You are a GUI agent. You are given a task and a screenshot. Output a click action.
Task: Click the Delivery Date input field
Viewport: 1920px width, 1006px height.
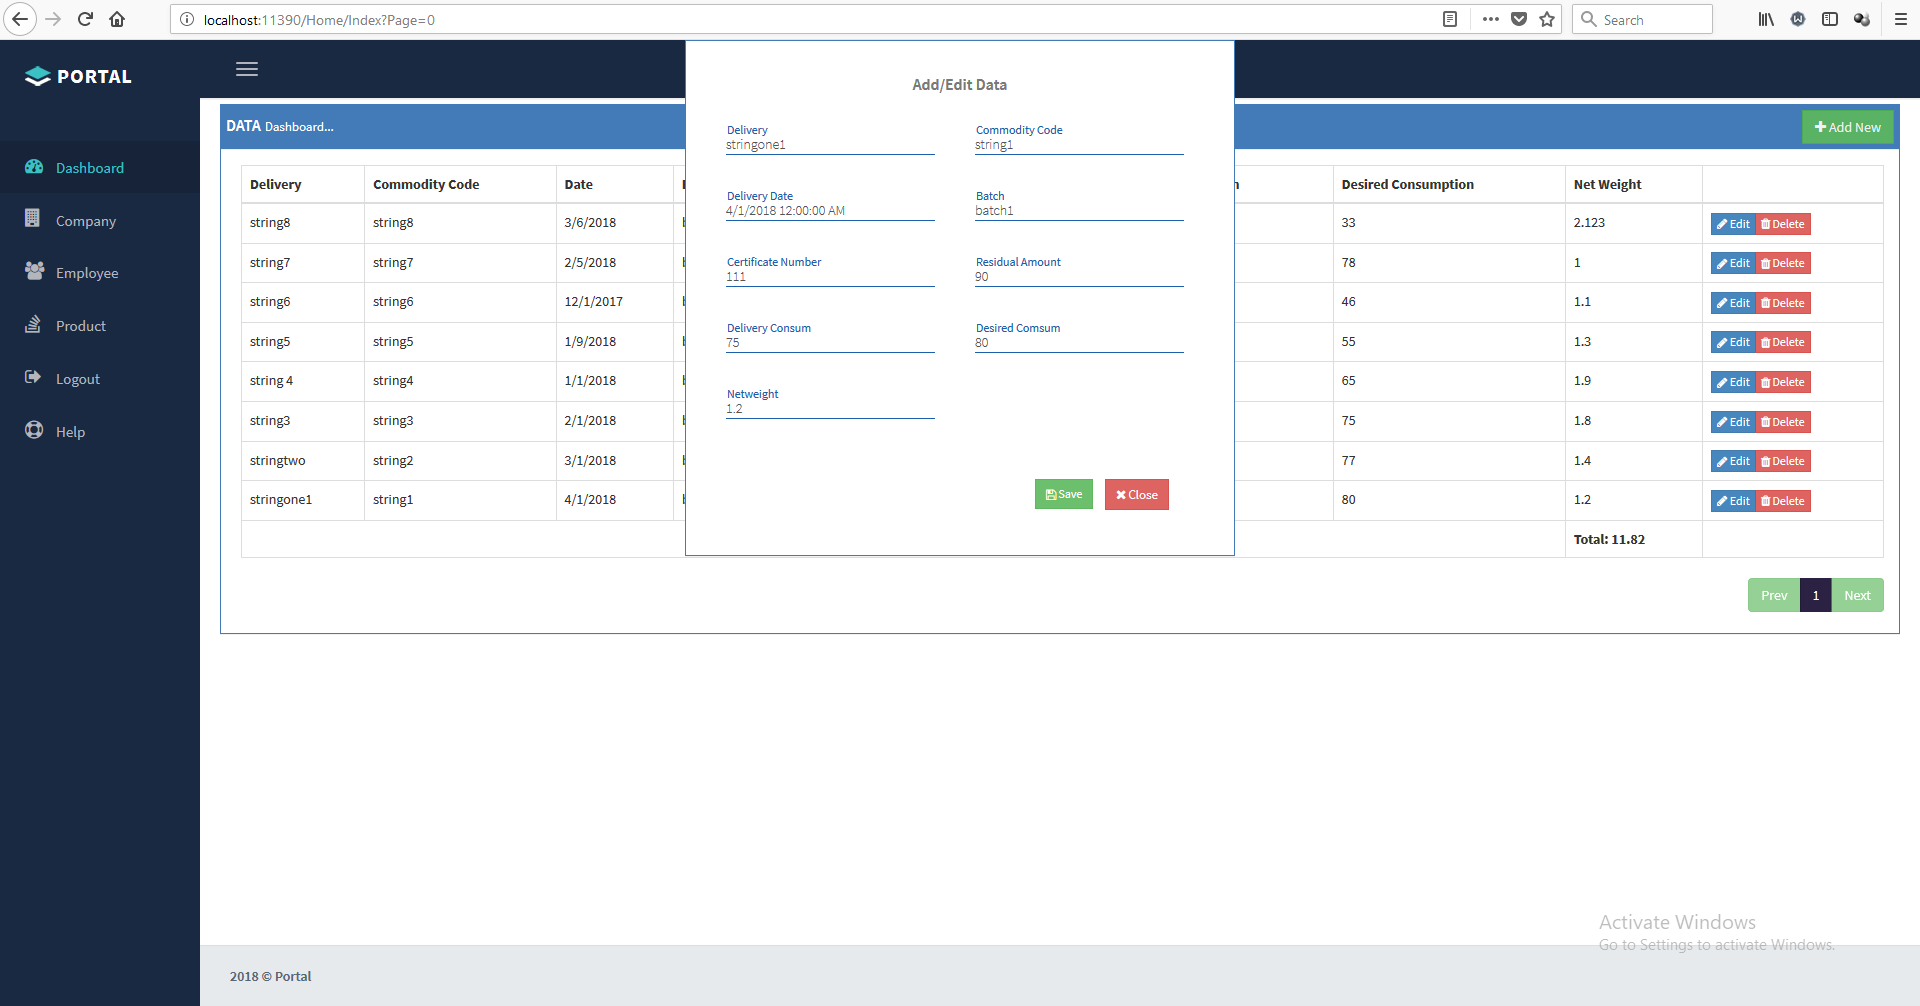[829, 211]
